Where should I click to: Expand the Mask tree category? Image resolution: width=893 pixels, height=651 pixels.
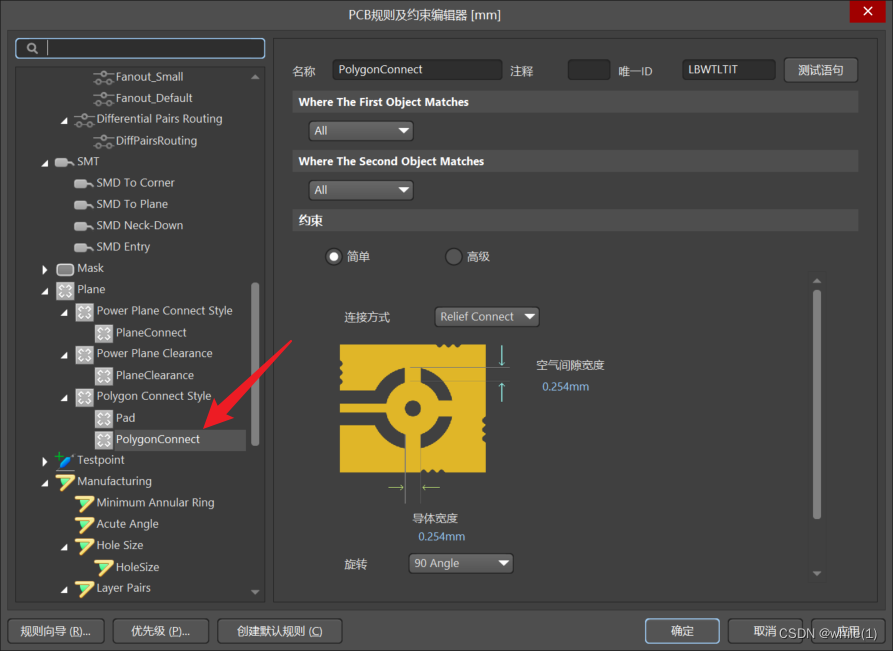tap(45, 269)
